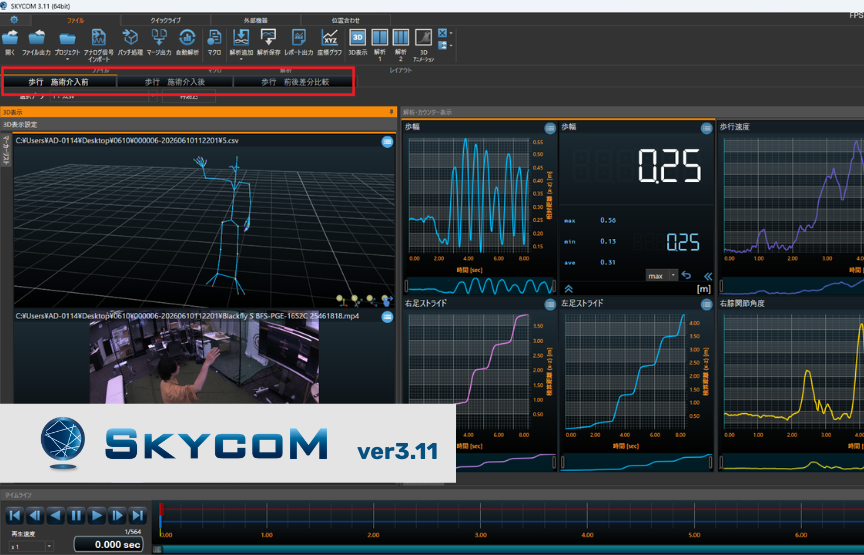Click the timeline horizontal scrollbar handle
This screenshot has width=864, height=555.
(158, 549)
